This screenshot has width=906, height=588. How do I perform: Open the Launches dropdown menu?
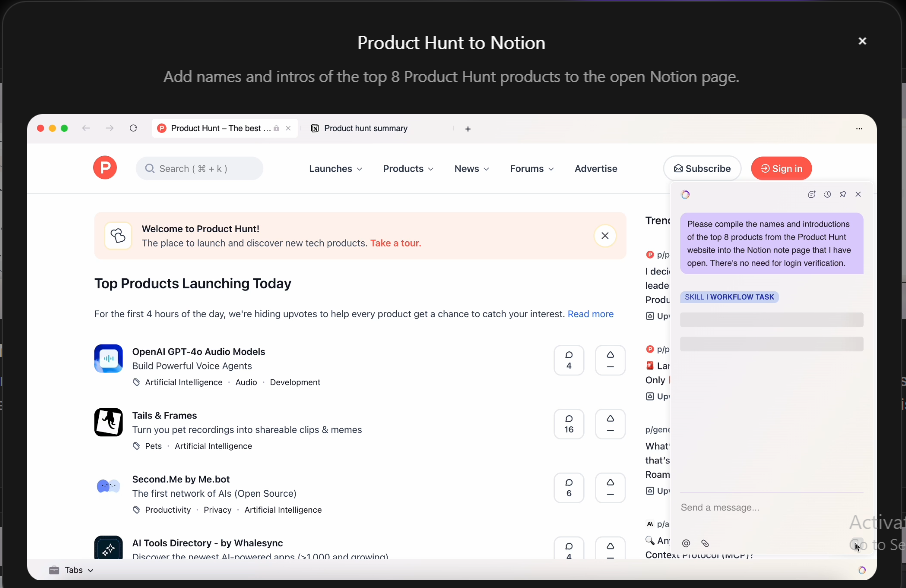[335, 168]
